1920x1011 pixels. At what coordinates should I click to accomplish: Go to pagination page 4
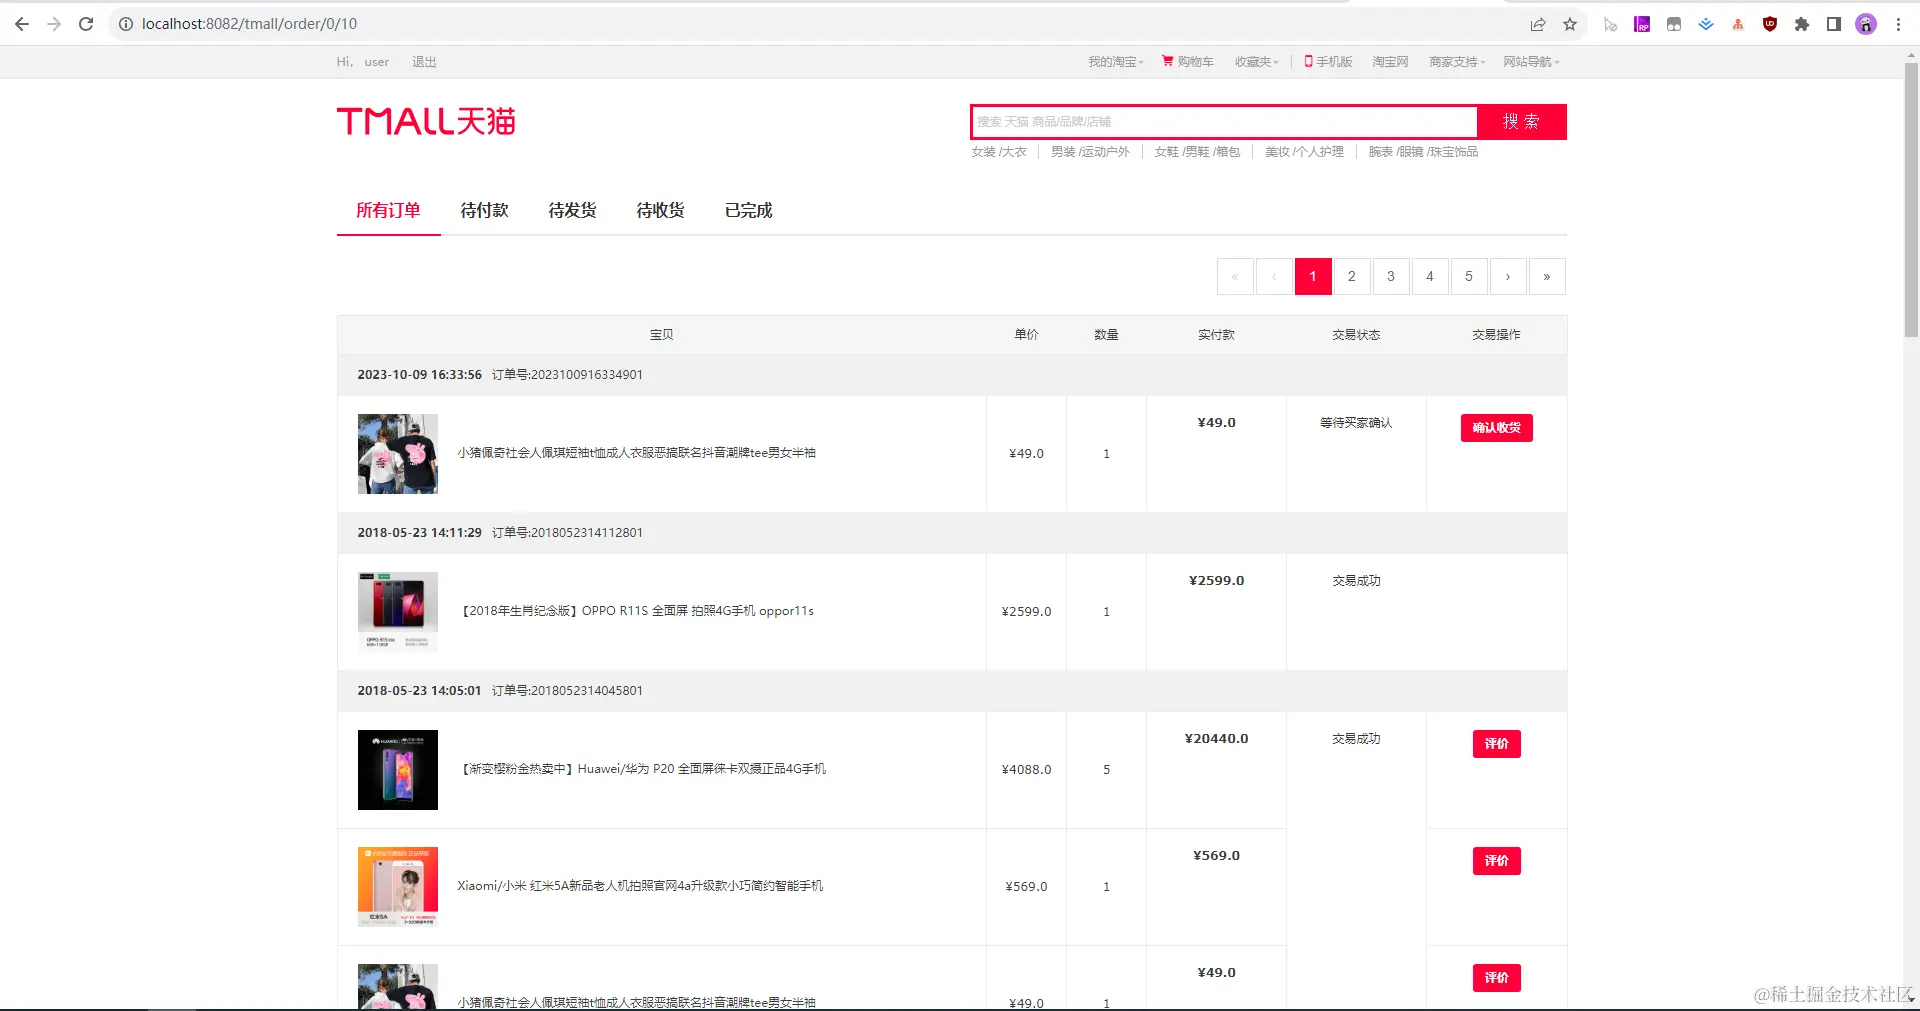point(1430,277)
